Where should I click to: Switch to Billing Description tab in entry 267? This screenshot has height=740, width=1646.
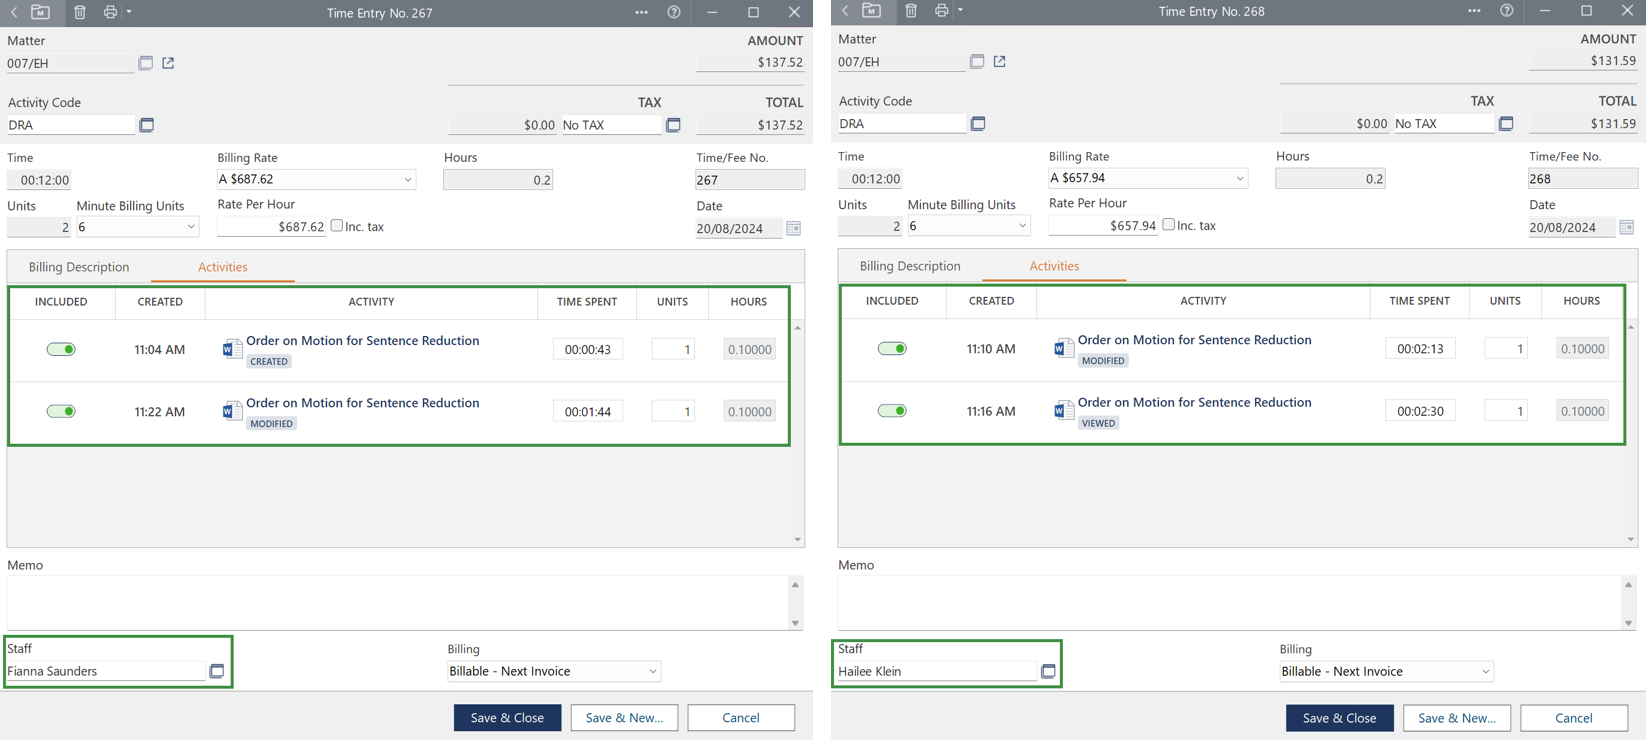pyautogui.click(x=79, y=267)
